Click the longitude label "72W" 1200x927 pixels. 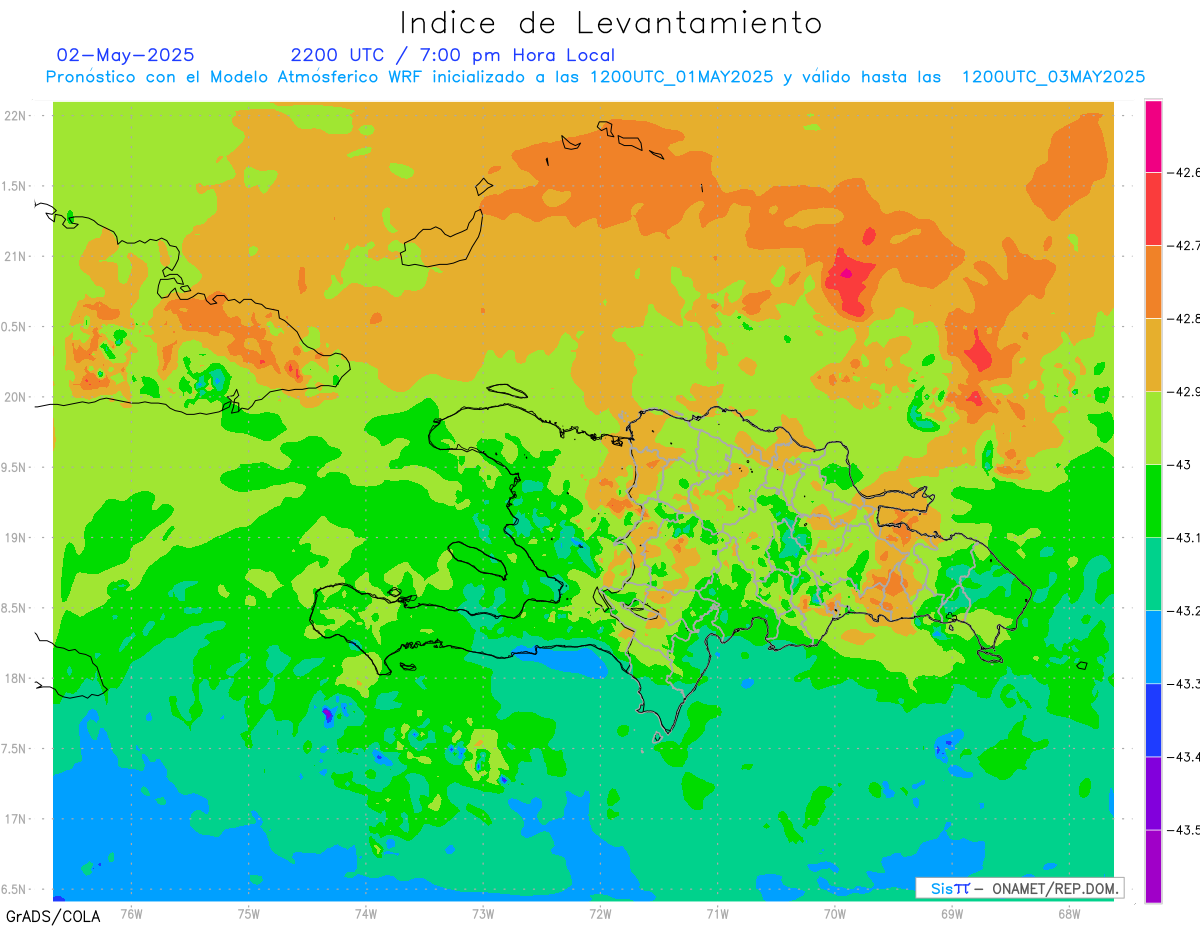[600, 913]
